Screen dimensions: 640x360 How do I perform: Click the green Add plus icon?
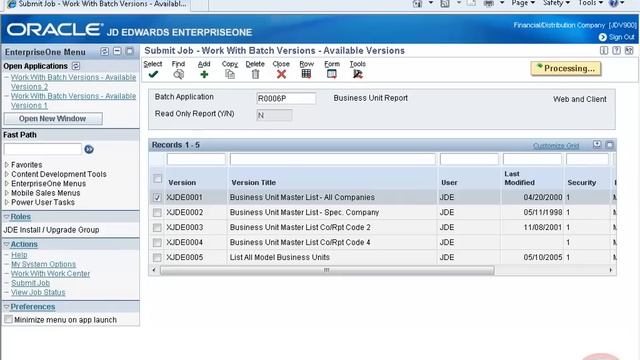(x=204, y=74)
